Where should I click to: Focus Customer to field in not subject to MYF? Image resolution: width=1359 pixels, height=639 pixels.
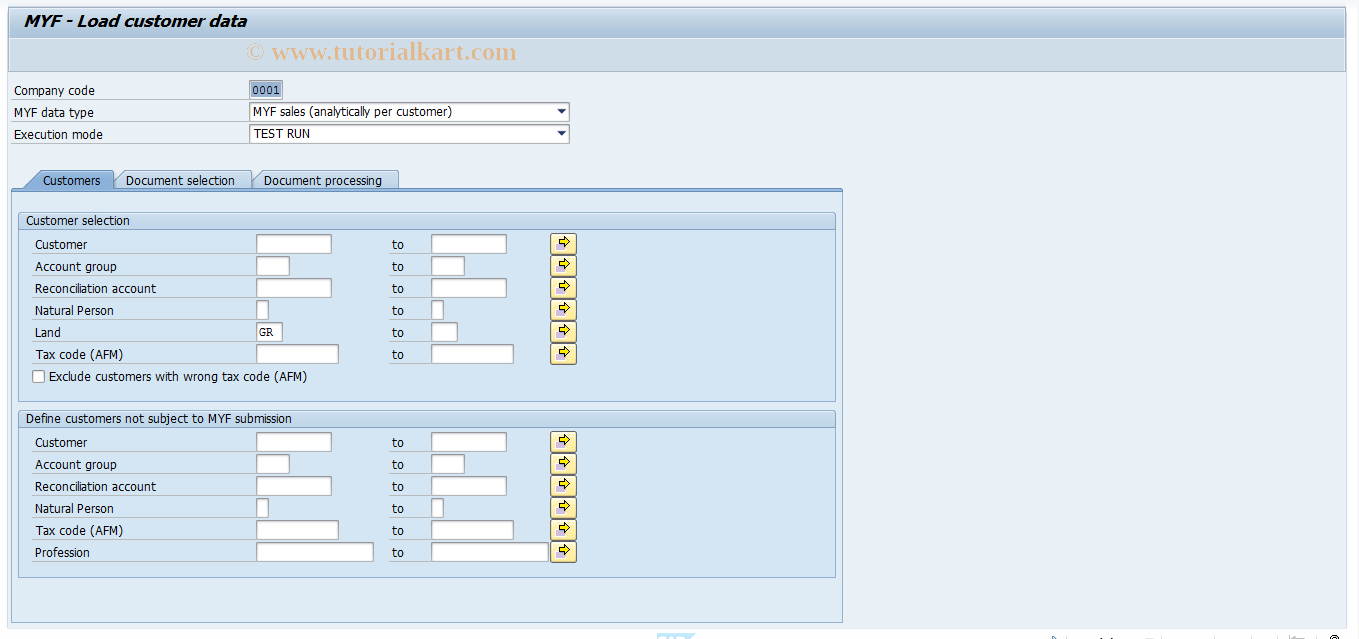[469, 442]
